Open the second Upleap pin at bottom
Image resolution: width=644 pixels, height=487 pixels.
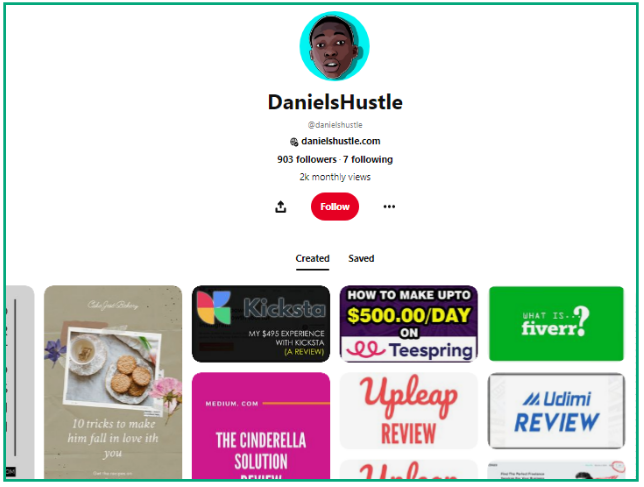pos(409,469)
